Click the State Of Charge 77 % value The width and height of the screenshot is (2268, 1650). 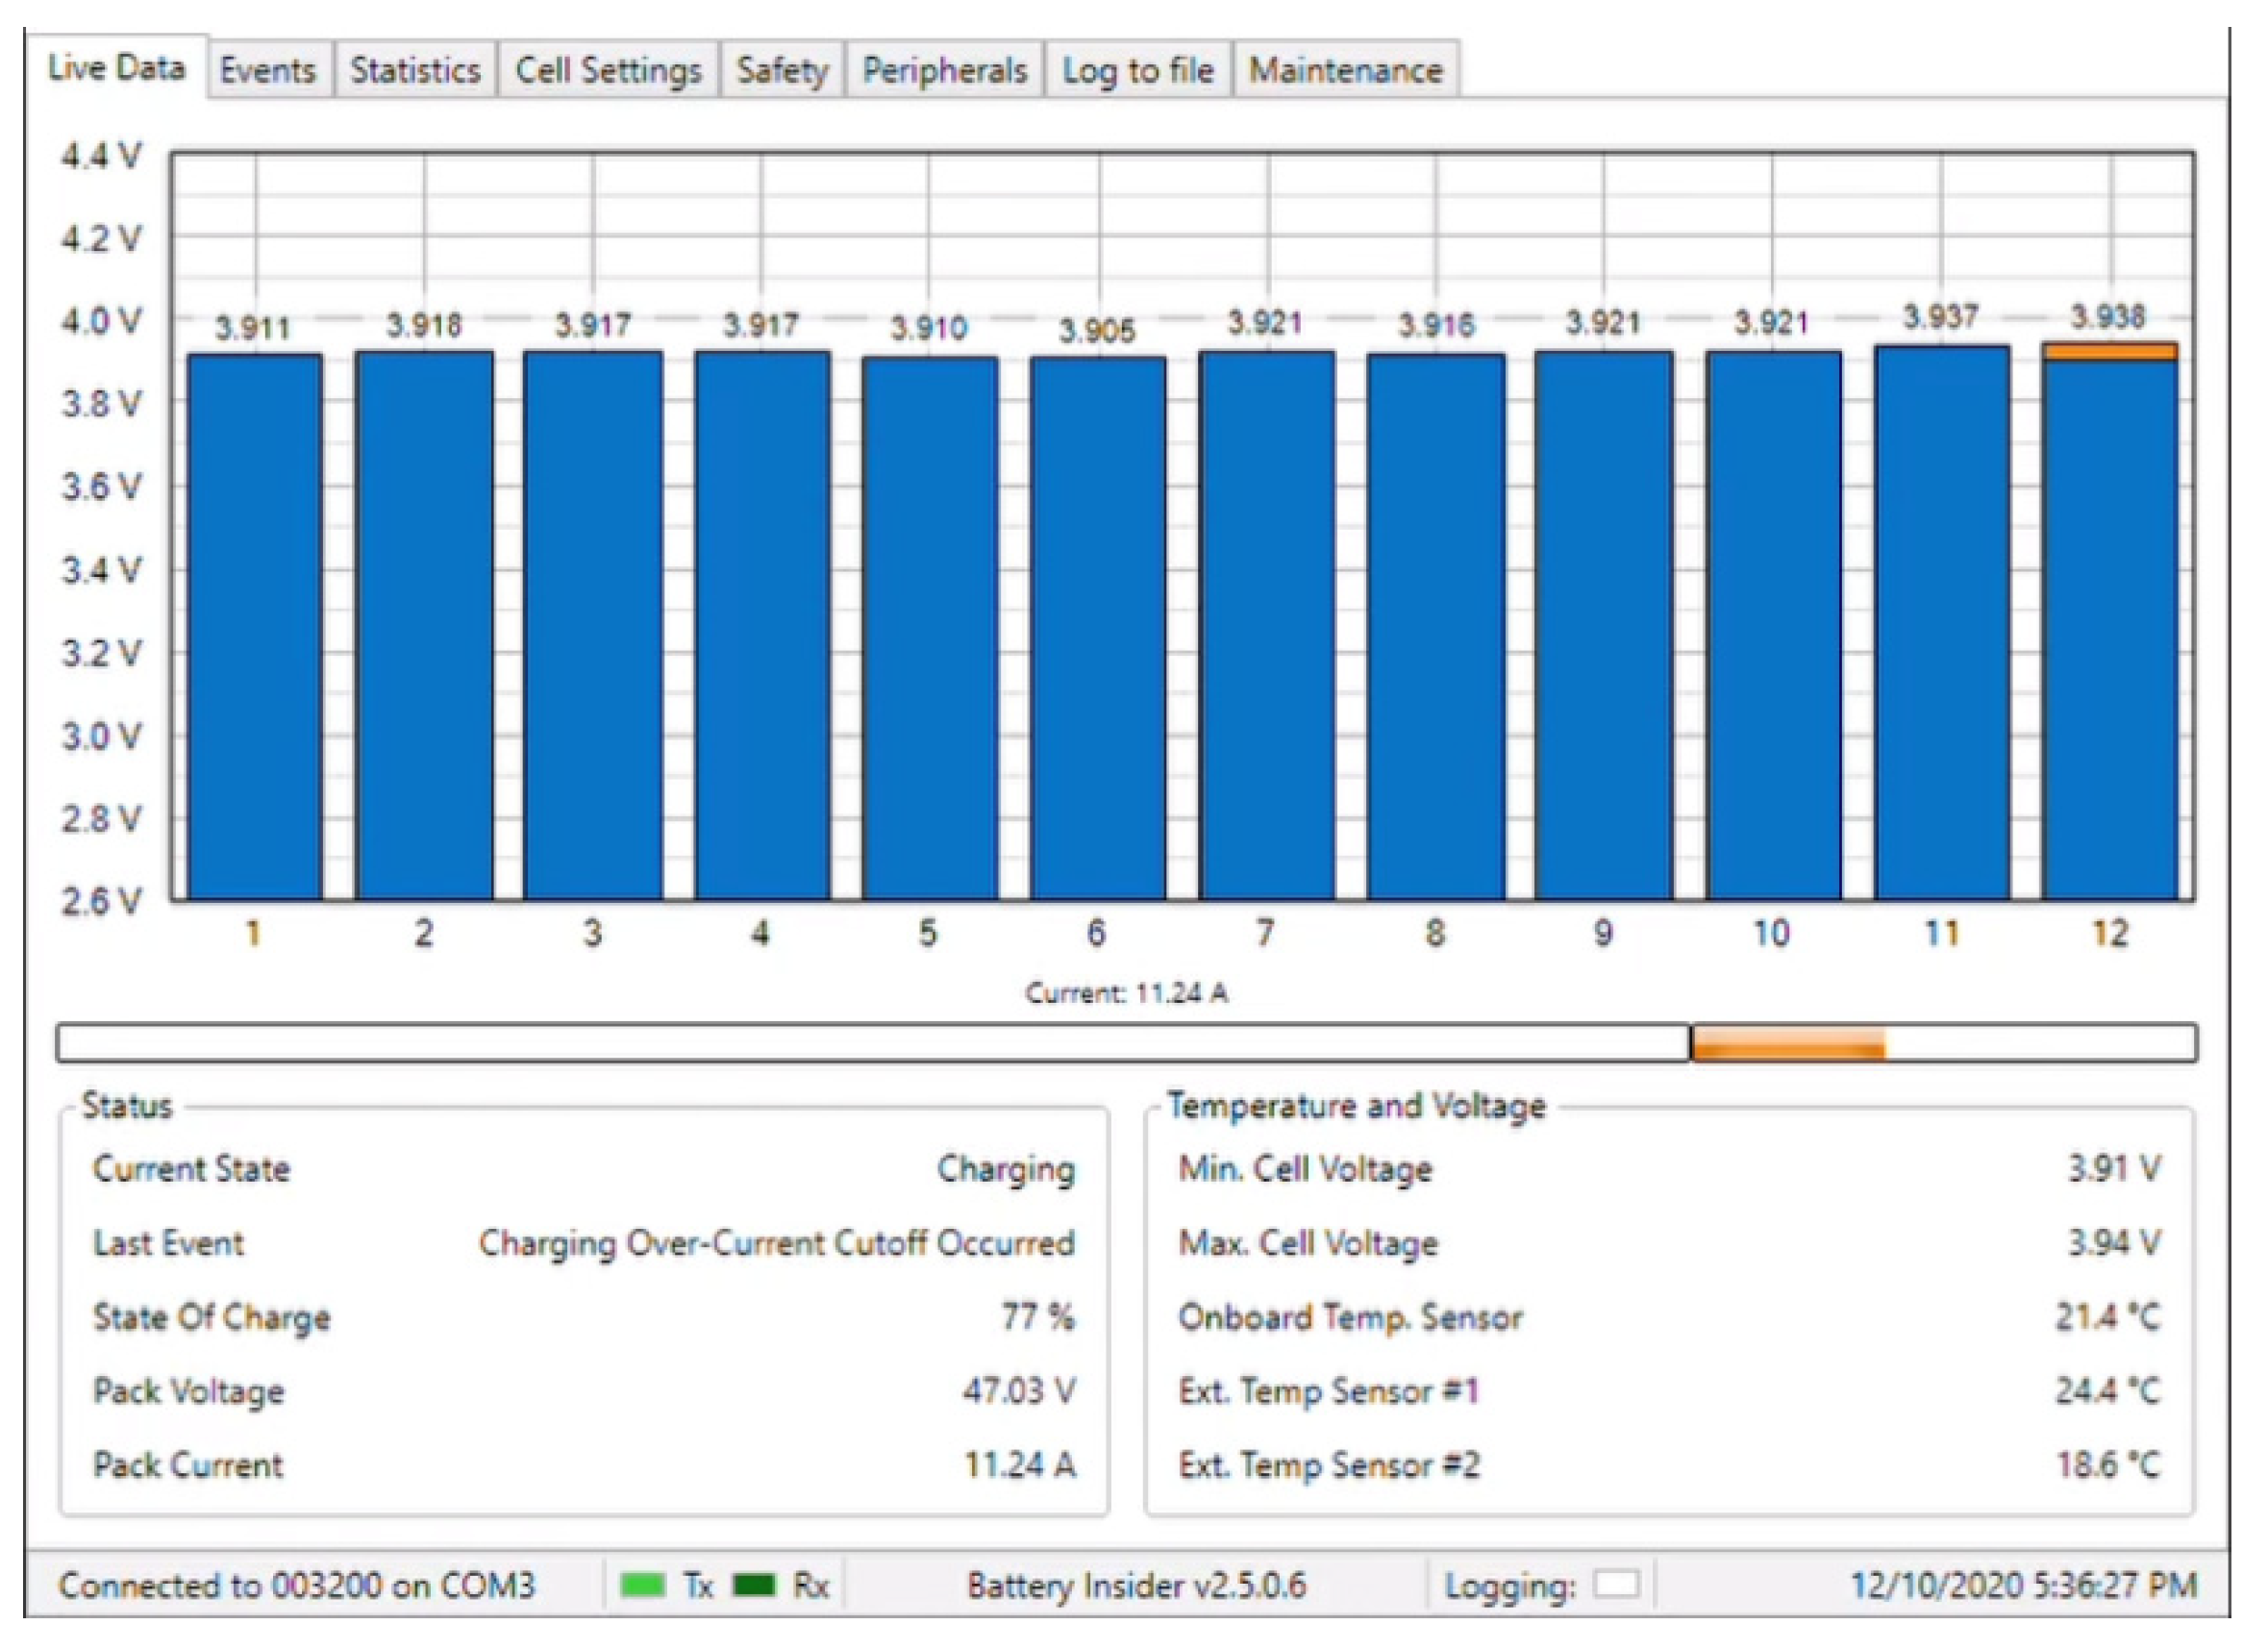click(x=1037, y=1317)
